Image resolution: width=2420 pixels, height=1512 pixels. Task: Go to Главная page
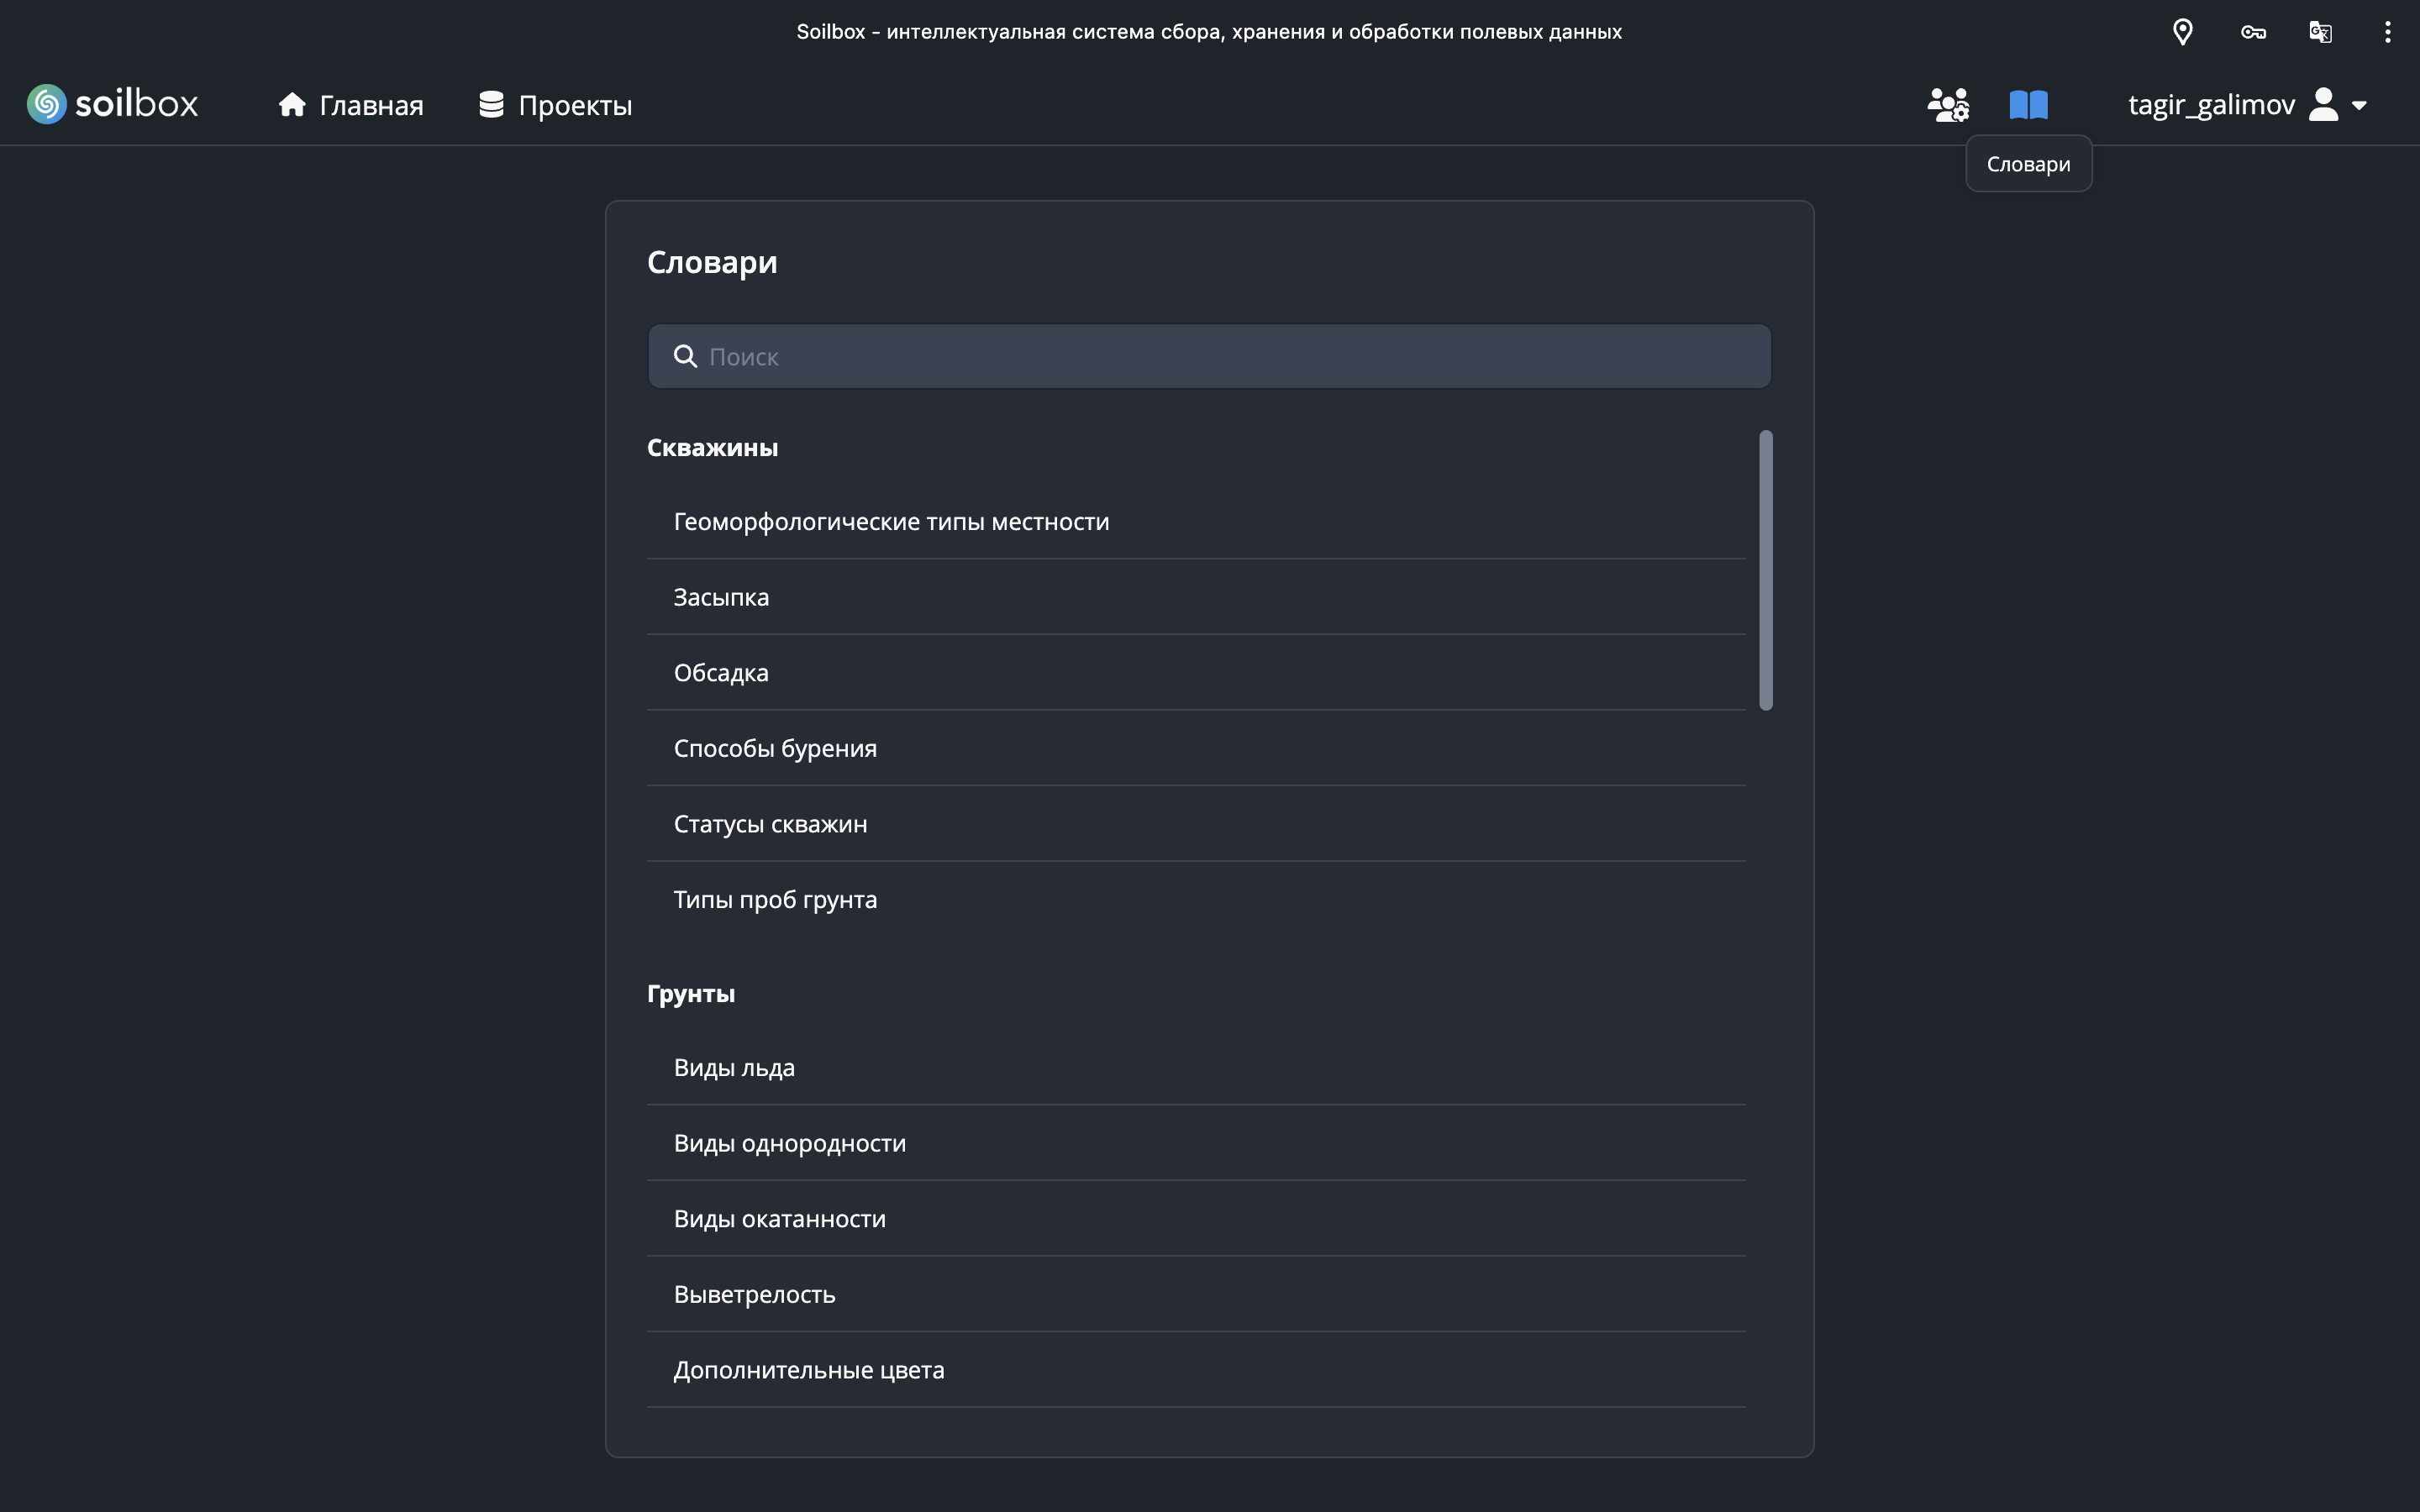[351, 105]
